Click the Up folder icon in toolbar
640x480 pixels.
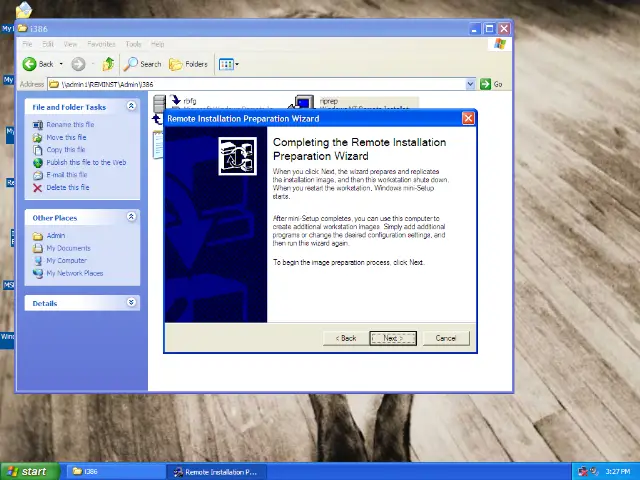(108, 64)
